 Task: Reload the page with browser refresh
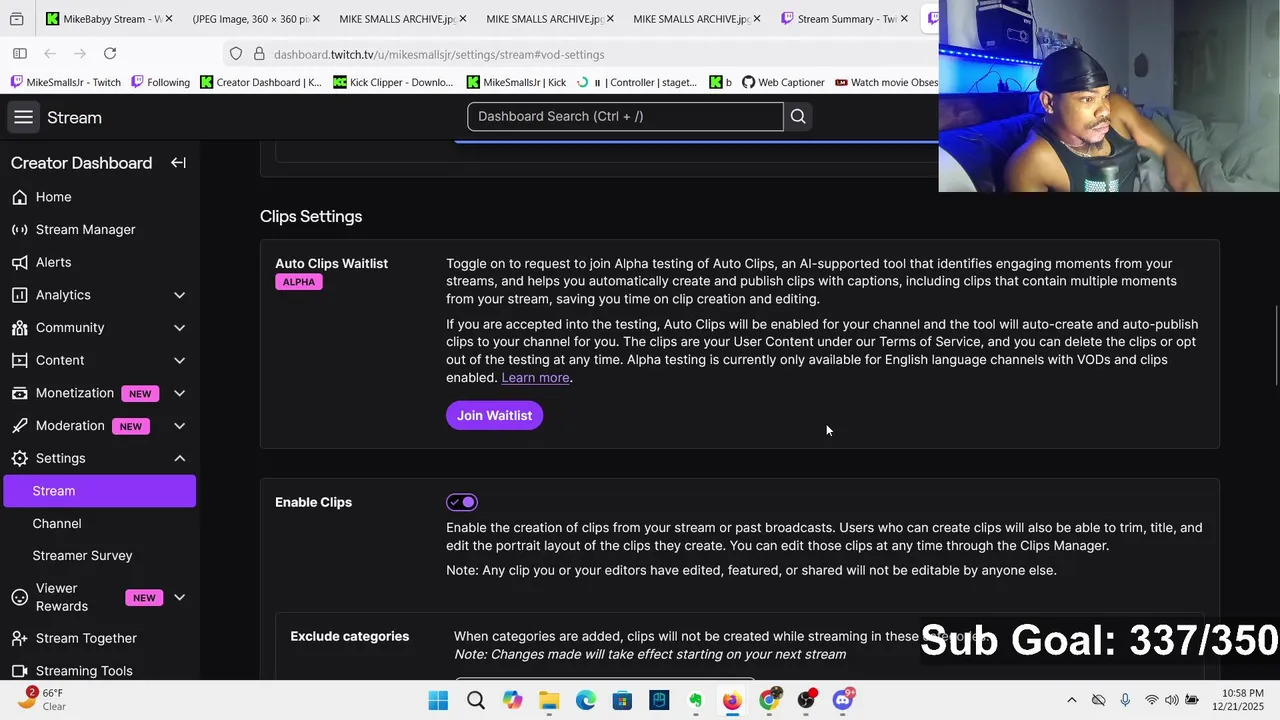point(110,53)
